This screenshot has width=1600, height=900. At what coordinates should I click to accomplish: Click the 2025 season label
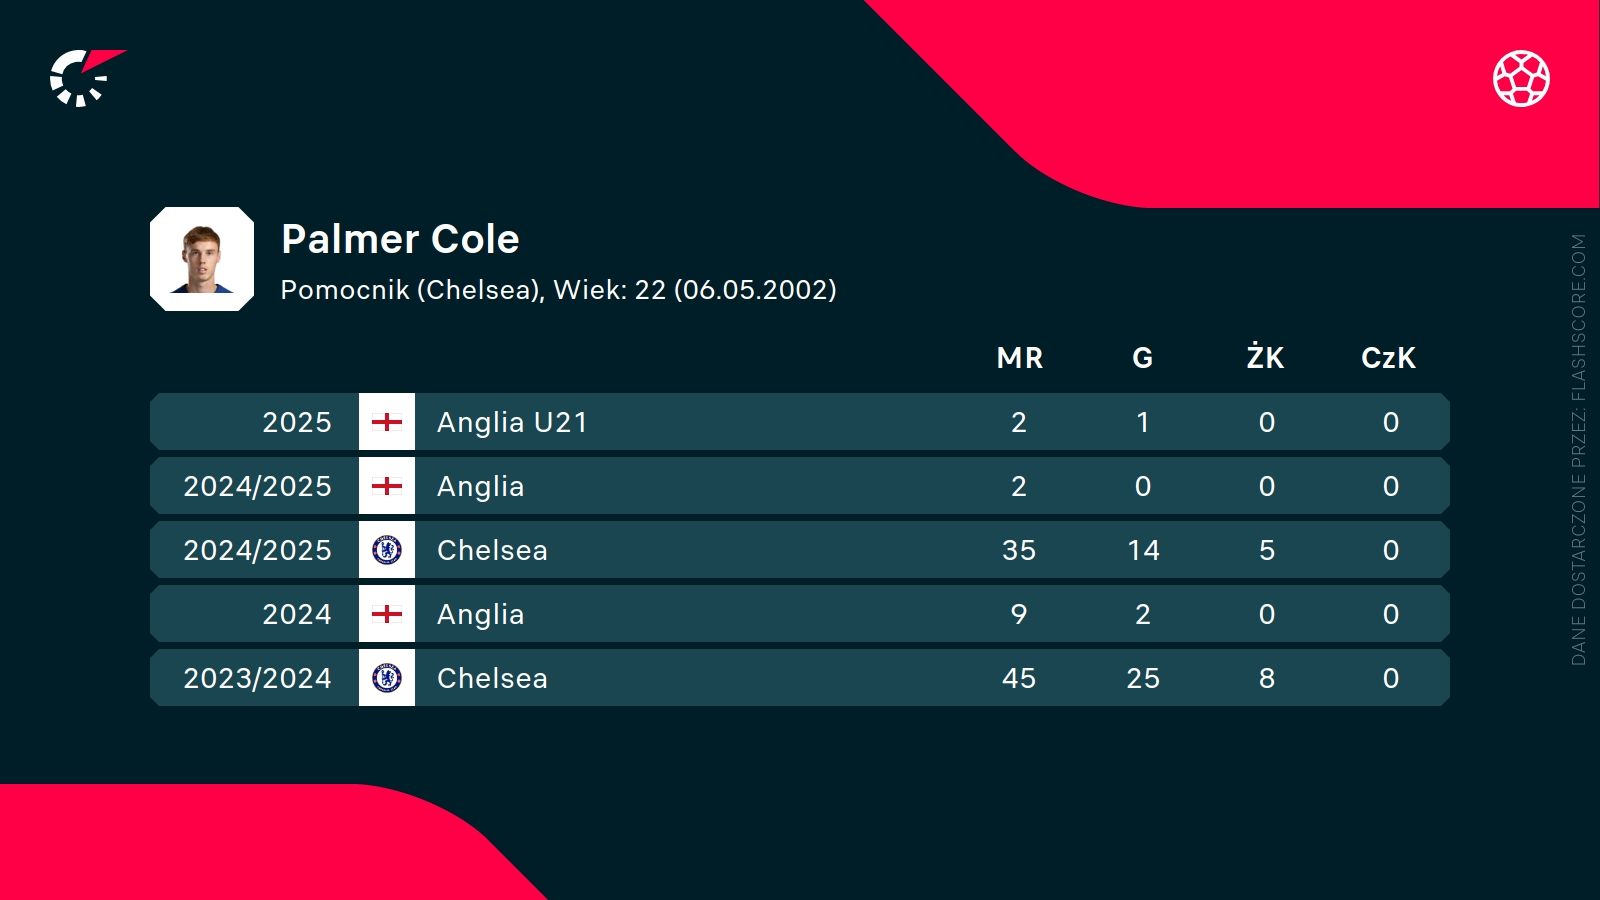[296, 422]
